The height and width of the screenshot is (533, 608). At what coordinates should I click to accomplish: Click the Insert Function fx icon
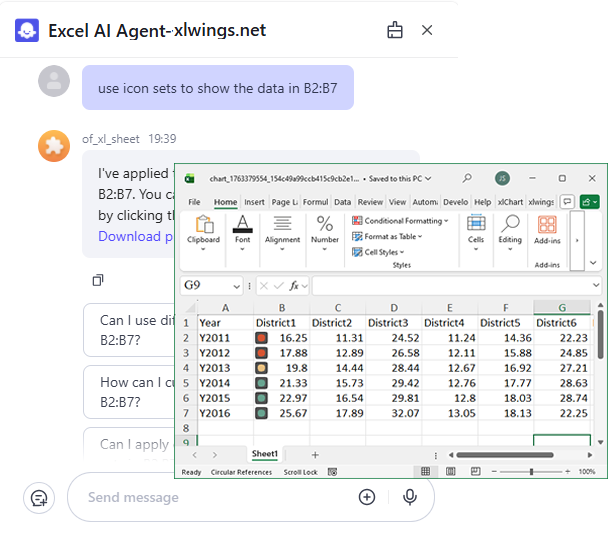pyautogui.click(x=294, y=286)
